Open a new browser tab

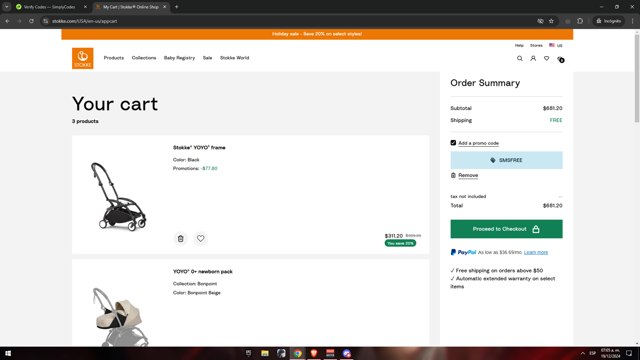176,7
